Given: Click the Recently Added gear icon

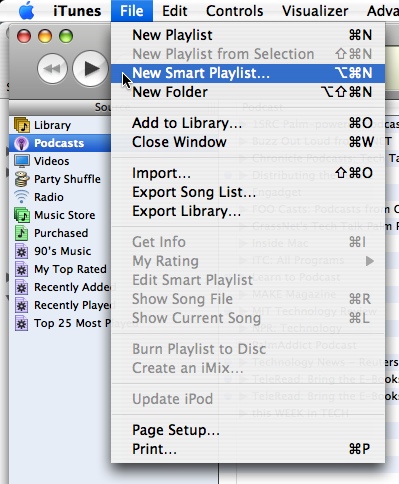Looking at the screenshot, I should tap(22, 287).
